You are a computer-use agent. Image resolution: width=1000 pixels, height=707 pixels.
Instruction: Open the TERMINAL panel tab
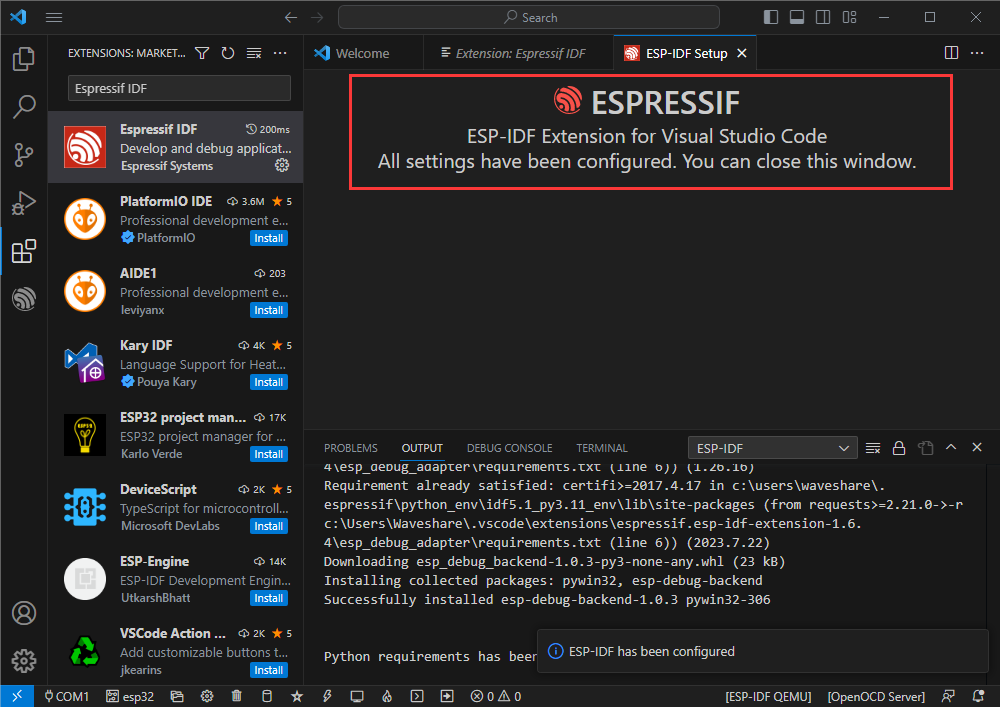(602, 448)
